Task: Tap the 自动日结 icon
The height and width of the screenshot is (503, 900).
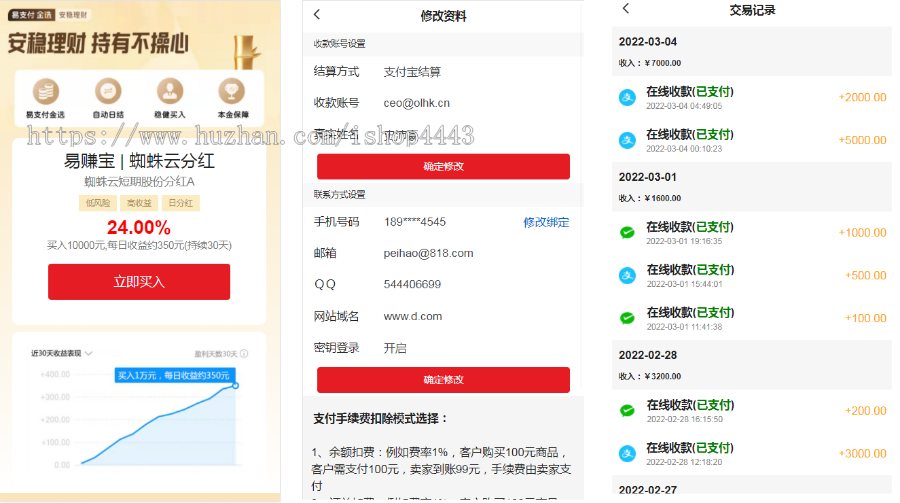Action: coord(108,91)
